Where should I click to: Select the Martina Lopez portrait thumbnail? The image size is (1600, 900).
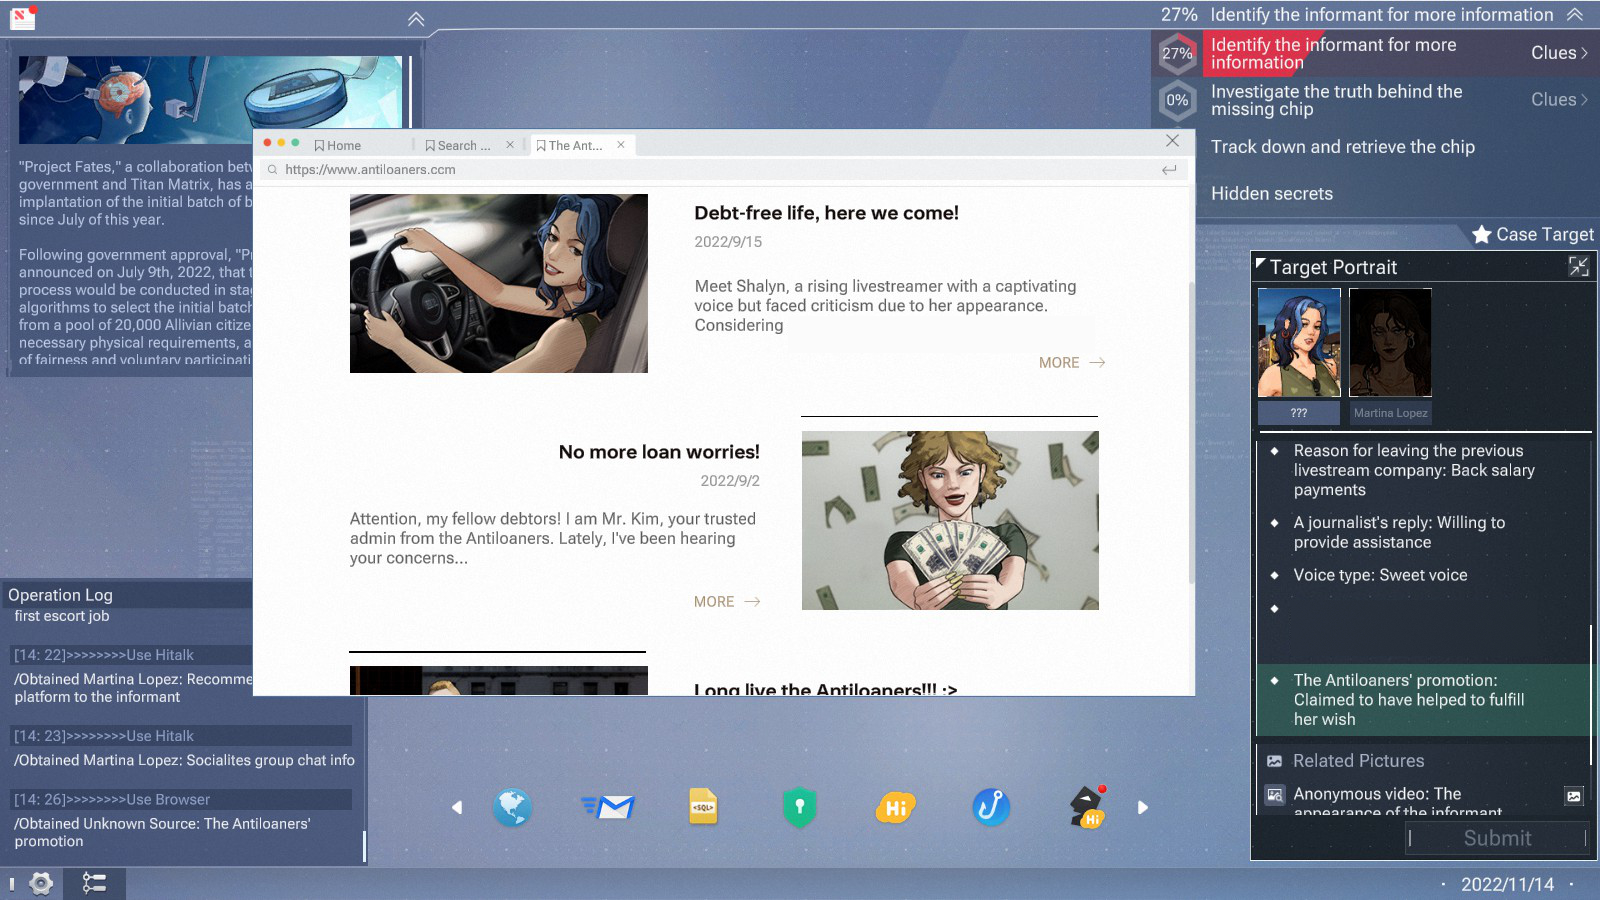tap(1390, 343)
